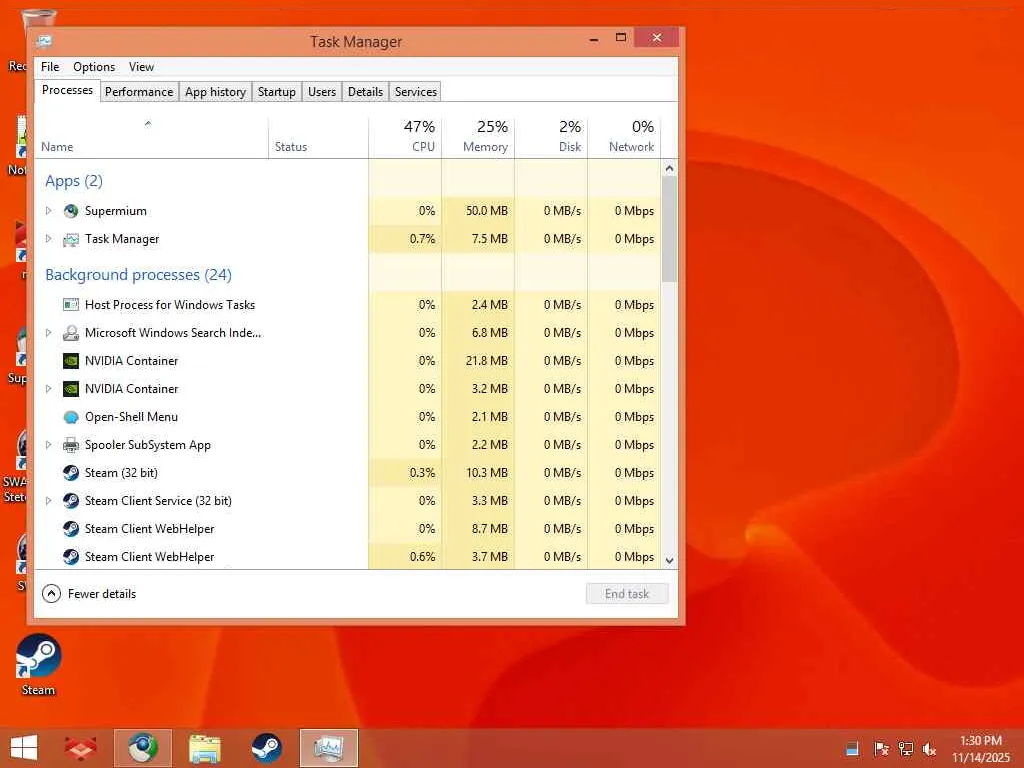Expand the 3.2 MB NVIDIA Container row
Screen dimensions: 1024x768
[48, 389]
